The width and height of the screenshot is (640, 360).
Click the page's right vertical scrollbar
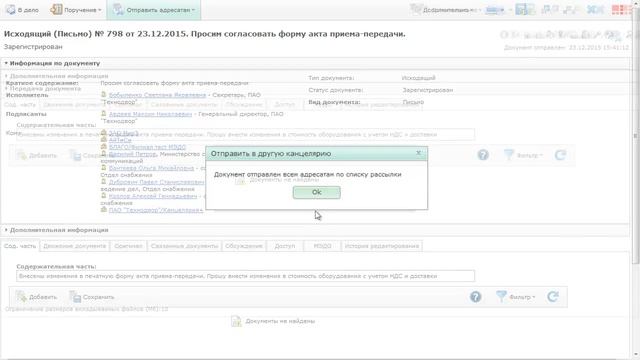click(x=635, y=136)
